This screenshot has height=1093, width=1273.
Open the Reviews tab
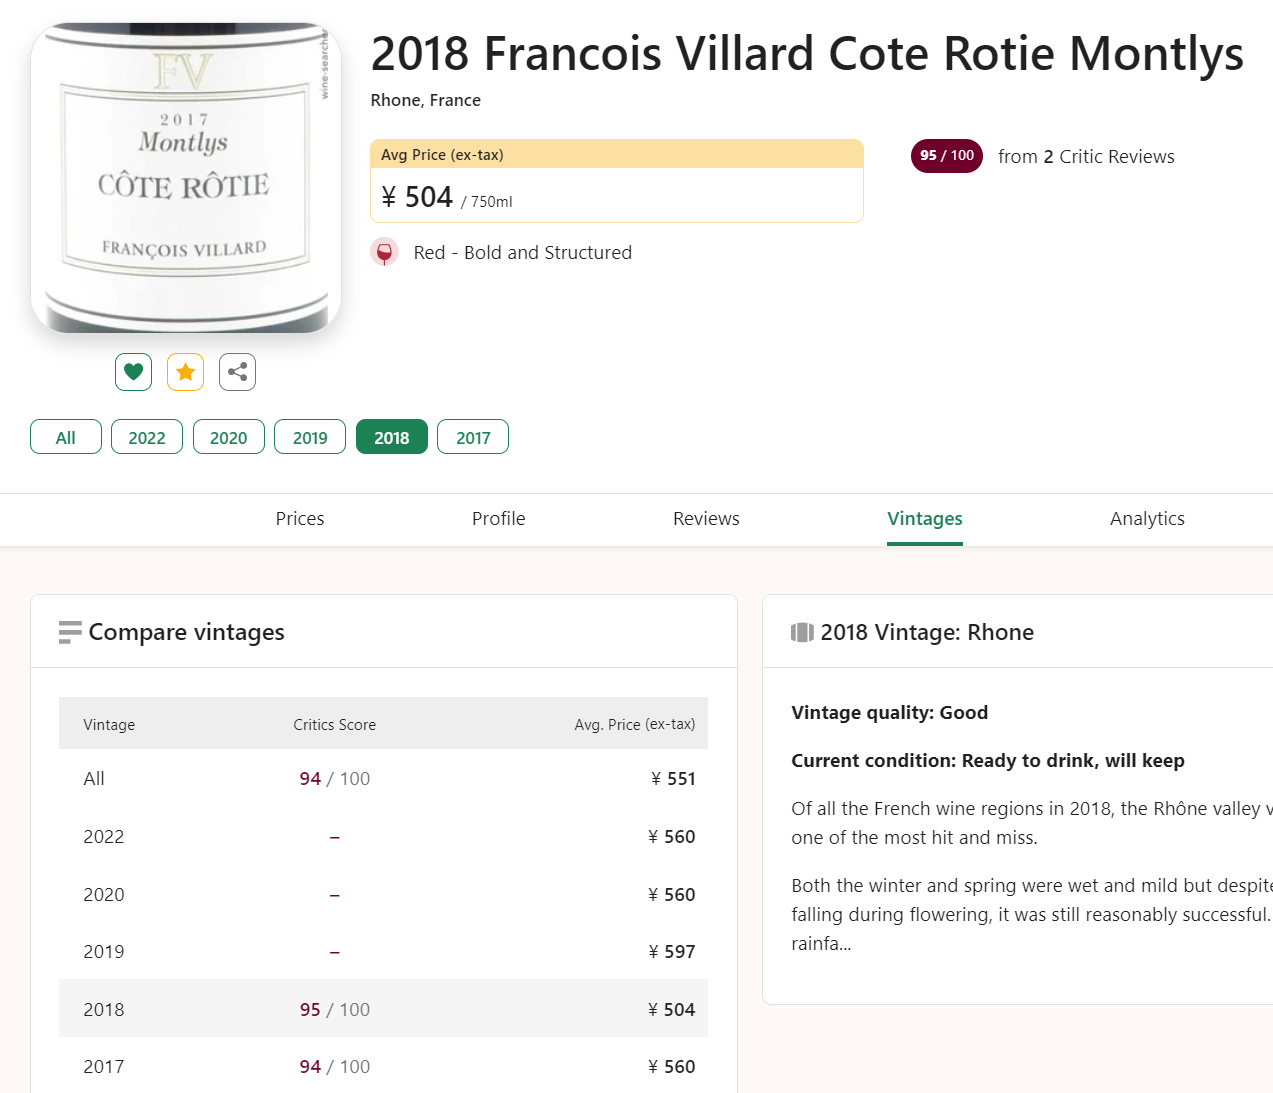[x=706, y=518]
